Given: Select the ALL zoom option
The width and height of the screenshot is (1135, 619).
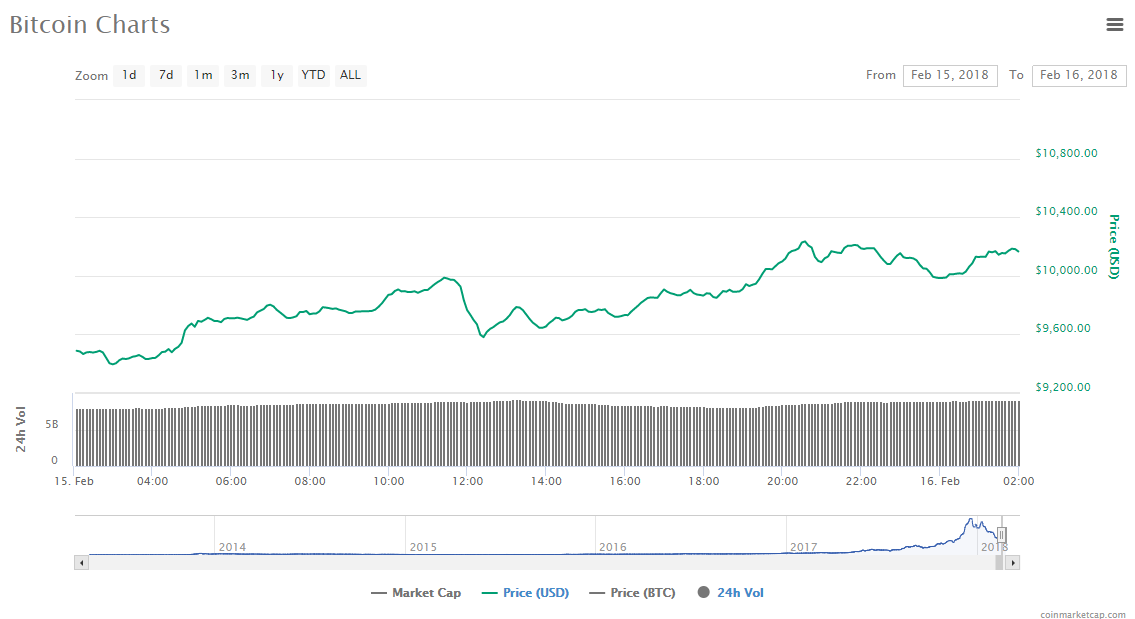Looking at the screenshot, I should click(x=350, y=75).
